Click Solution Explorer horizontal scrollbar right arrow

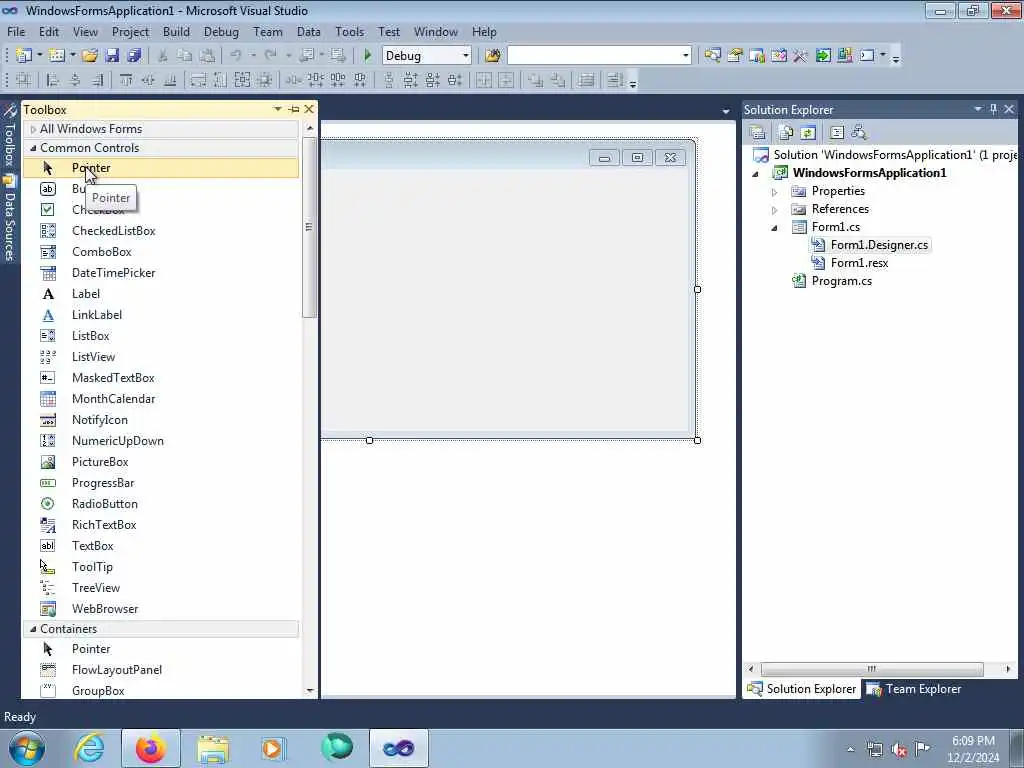coord(1008,669)
